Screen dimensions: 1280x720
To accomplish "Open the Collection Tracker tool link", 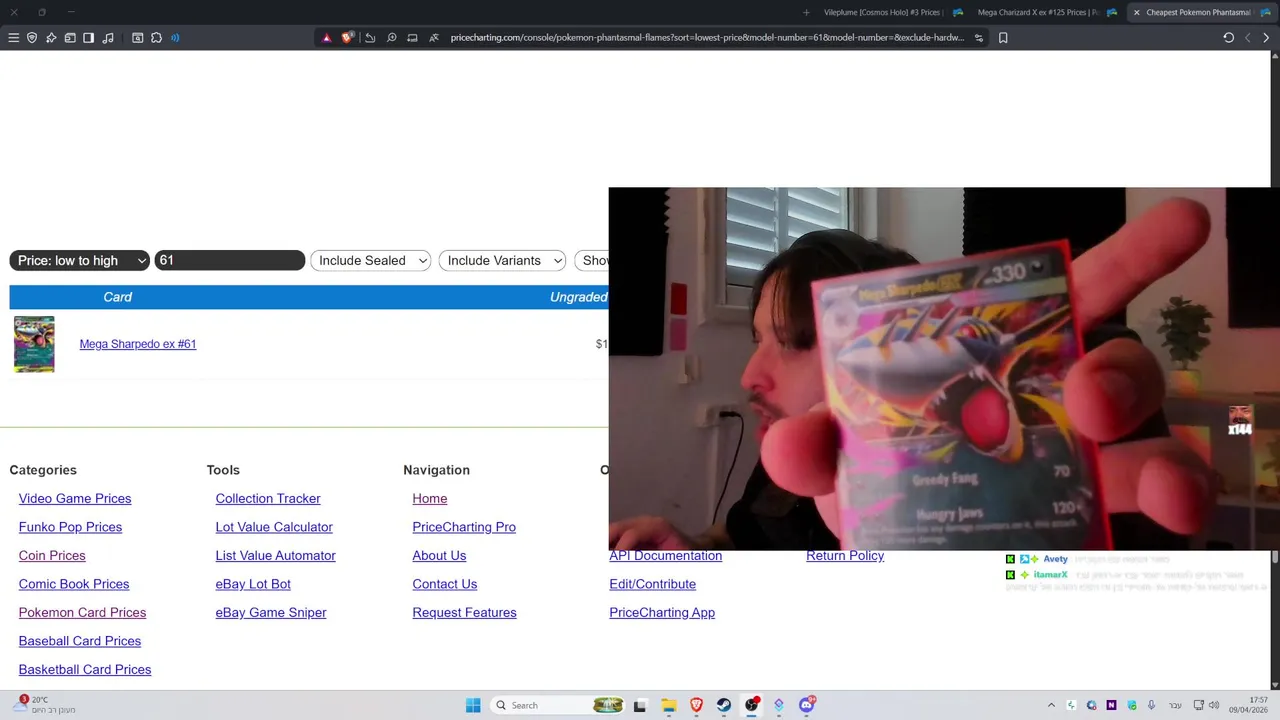I will [268, 498].
